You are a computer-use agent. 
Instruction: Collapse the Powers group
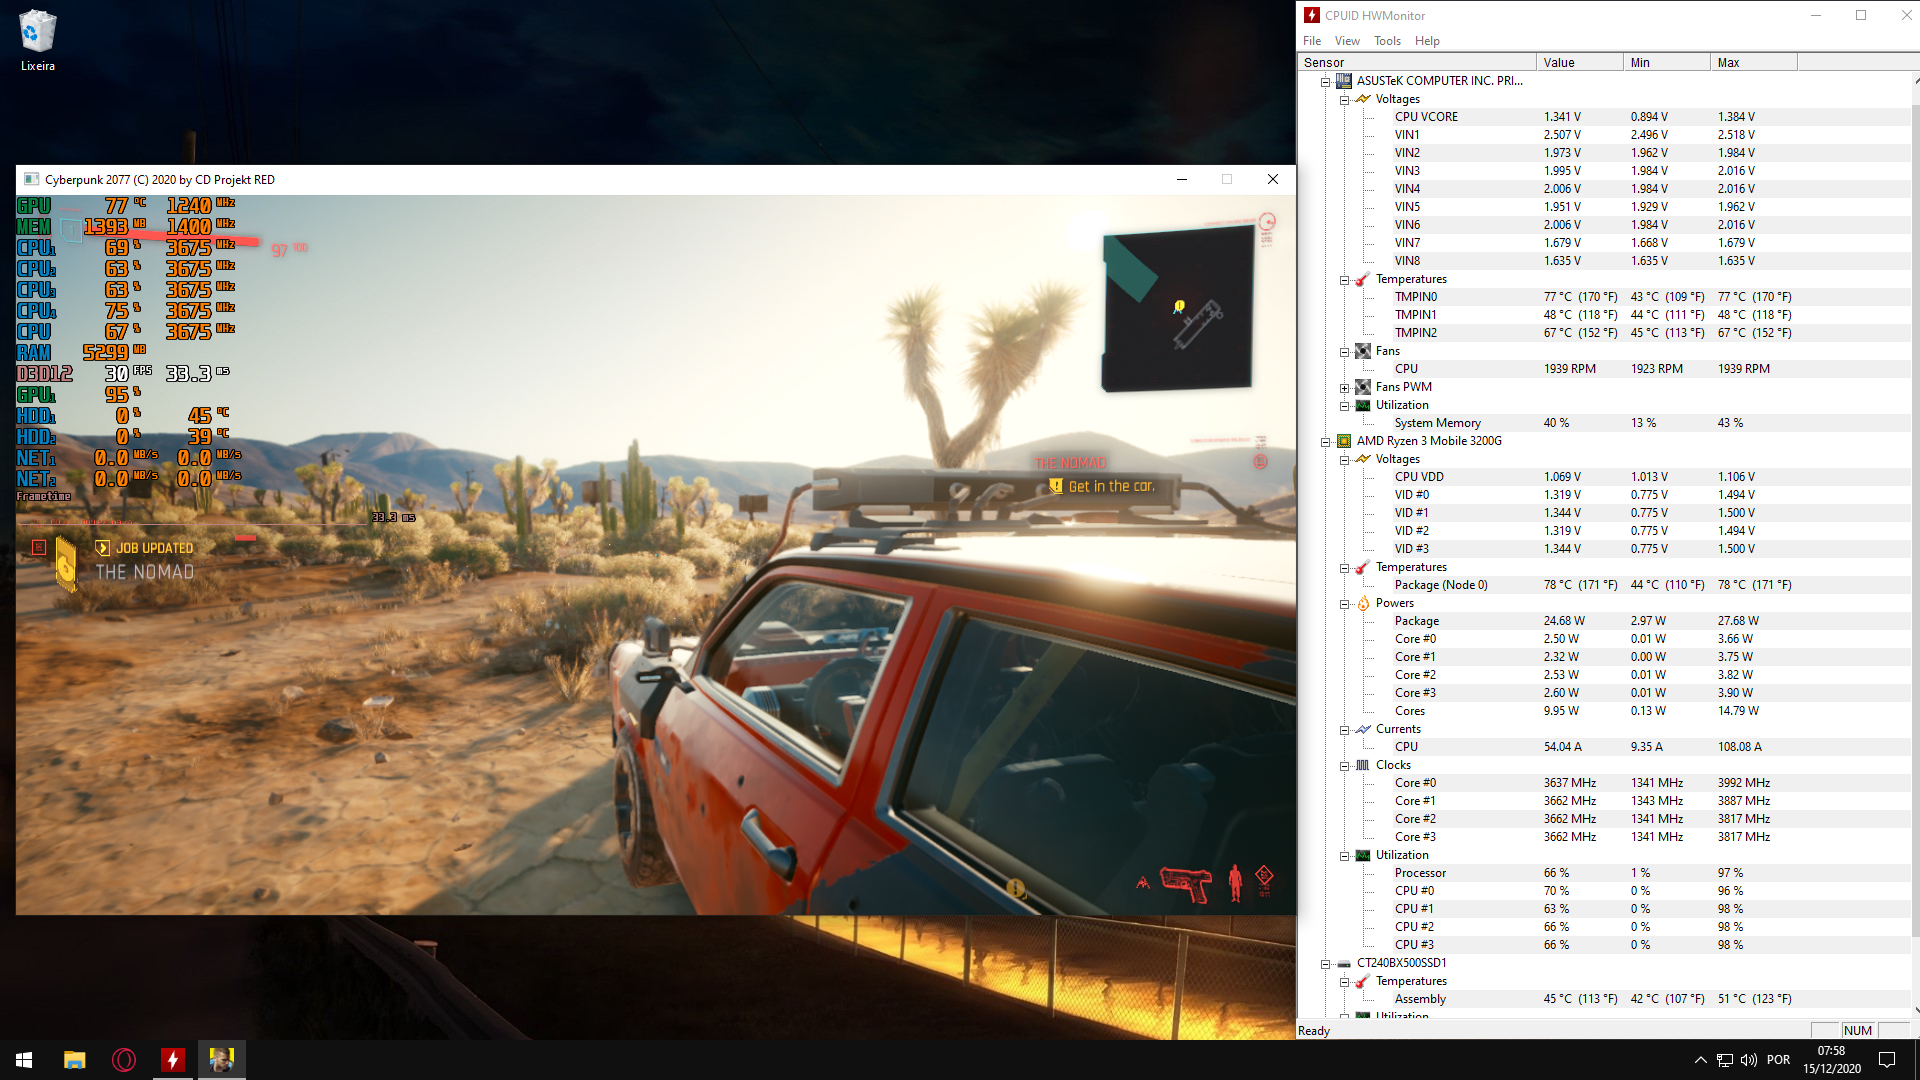pyautogui.click(x=1345, y=603)
